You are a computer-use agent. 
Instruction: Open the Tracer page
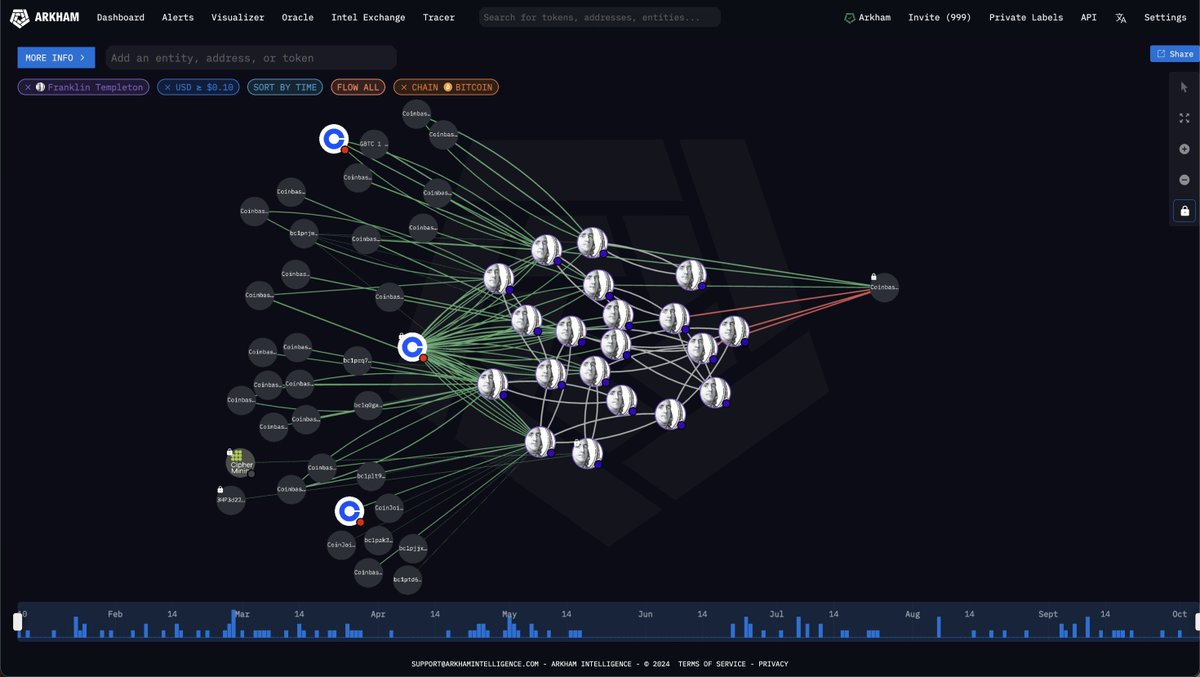[439, 17]
